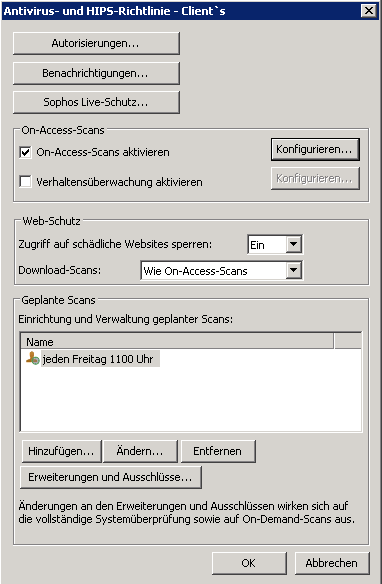Open the schädliche Websites sperren dropdown arrow
The width and height of the screenshot is (382, 584).
tap(294, 244)
